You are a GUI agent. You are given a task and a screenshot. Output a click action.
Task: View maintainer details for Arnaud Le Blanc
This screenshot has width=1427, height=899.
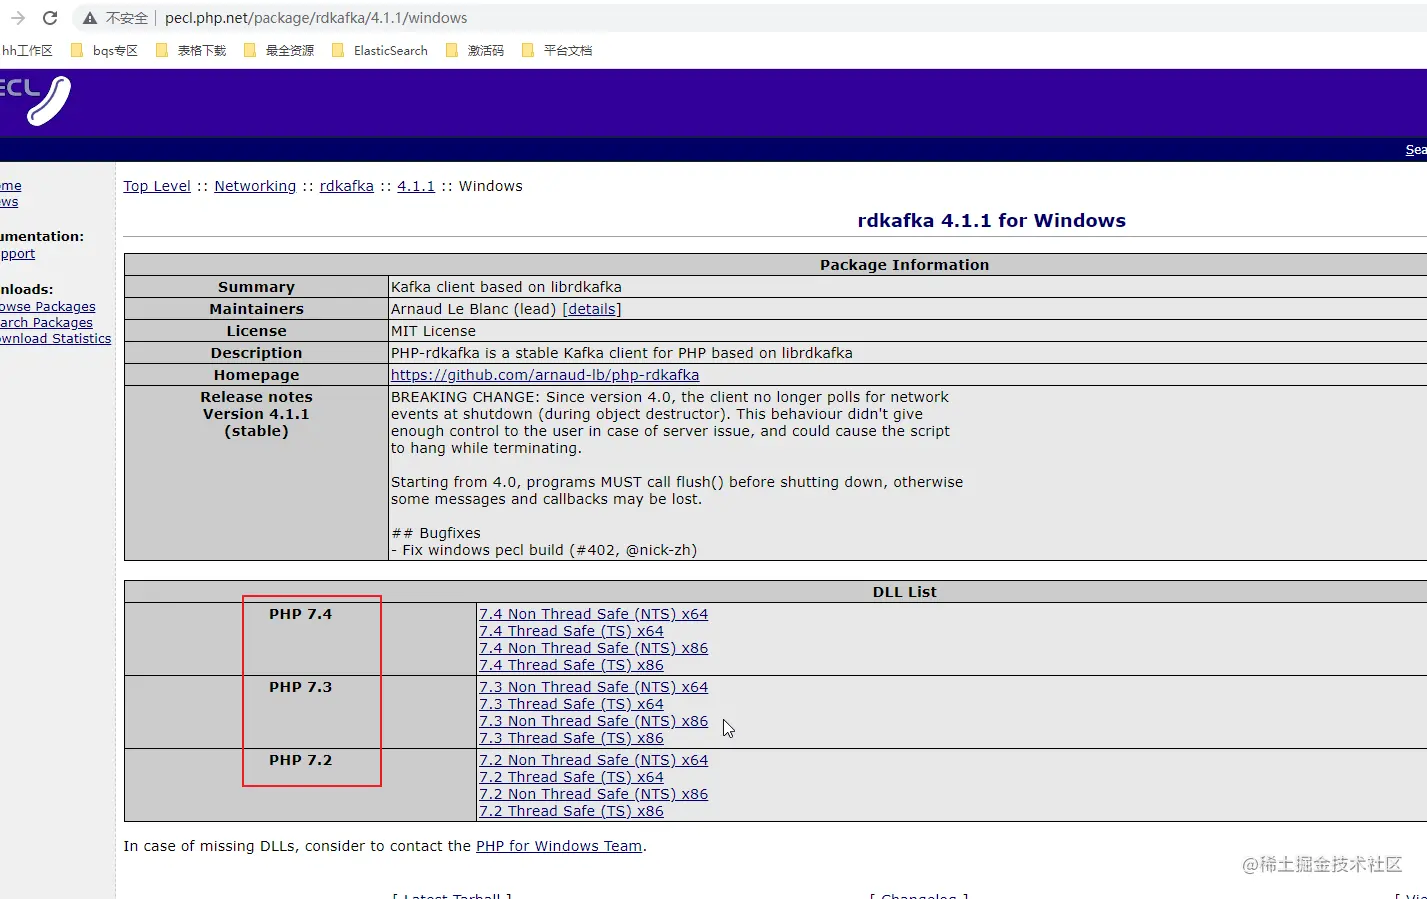[591, 308]
